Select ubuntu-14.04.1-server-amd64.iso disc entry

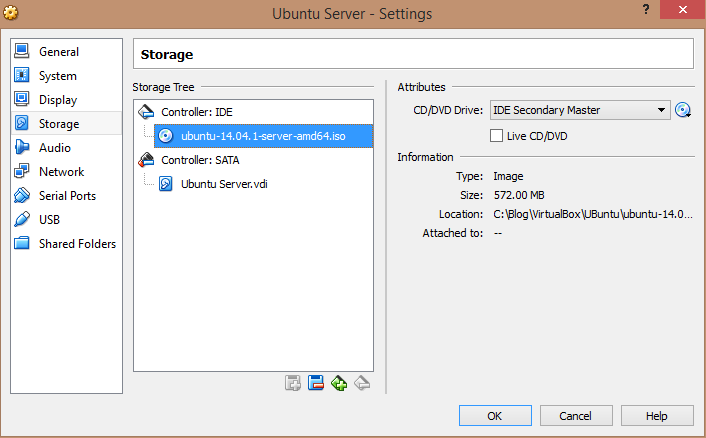click(x=263, y=136)
